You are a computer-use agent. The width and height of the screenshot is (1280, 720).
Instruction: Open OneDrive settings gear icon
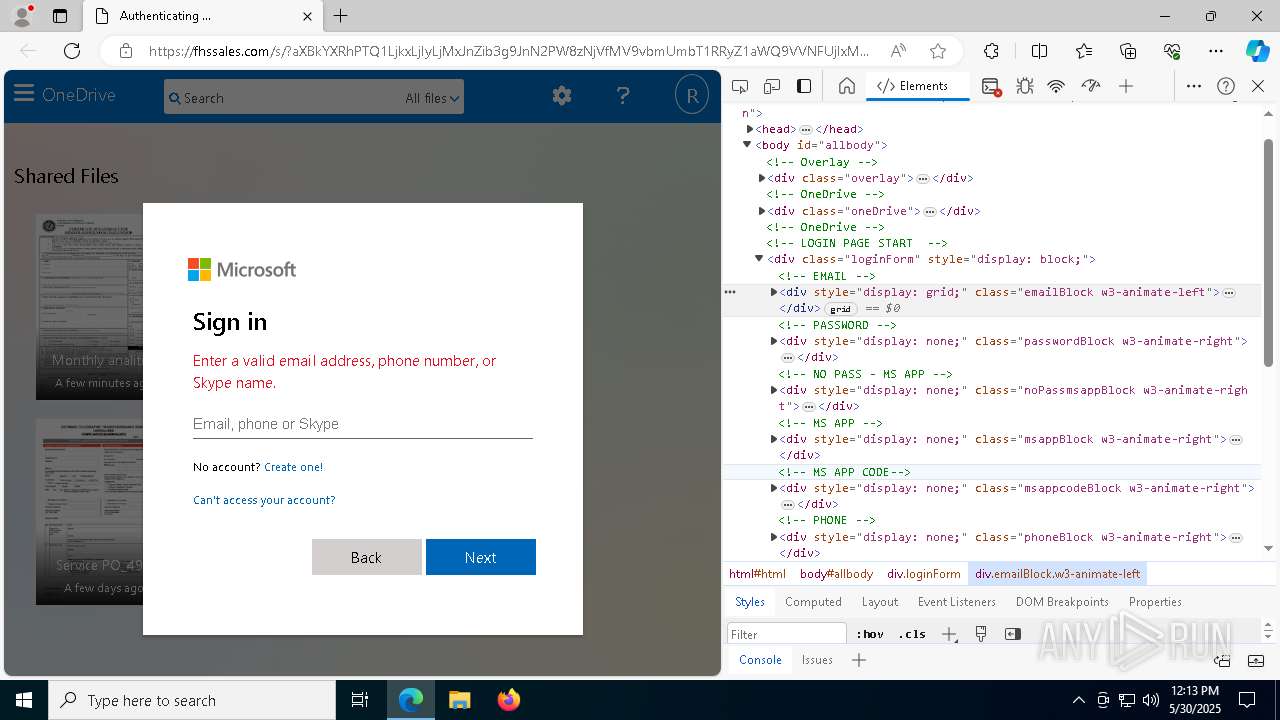click(562, 95)
